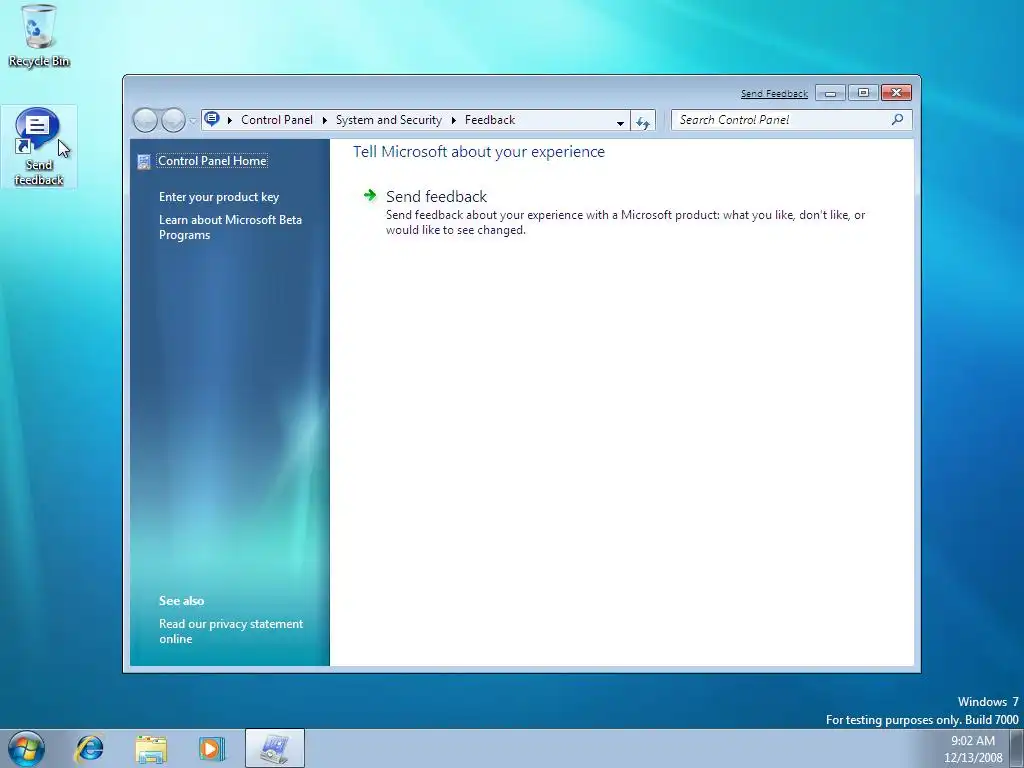Click the Send feedback heading link
The image size is (1024, 768).
coord(436,197)
